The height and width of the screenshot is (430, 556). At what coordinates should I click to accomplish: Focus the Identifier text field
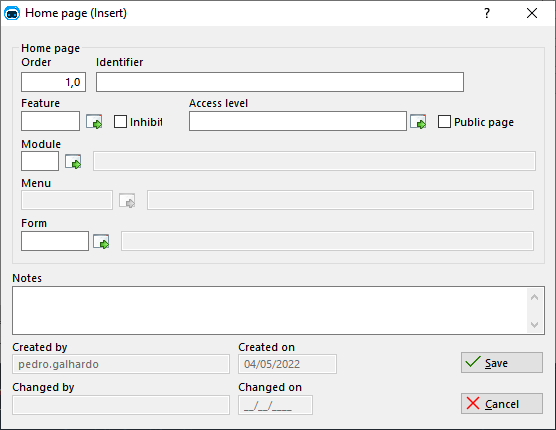pos(280,82)
